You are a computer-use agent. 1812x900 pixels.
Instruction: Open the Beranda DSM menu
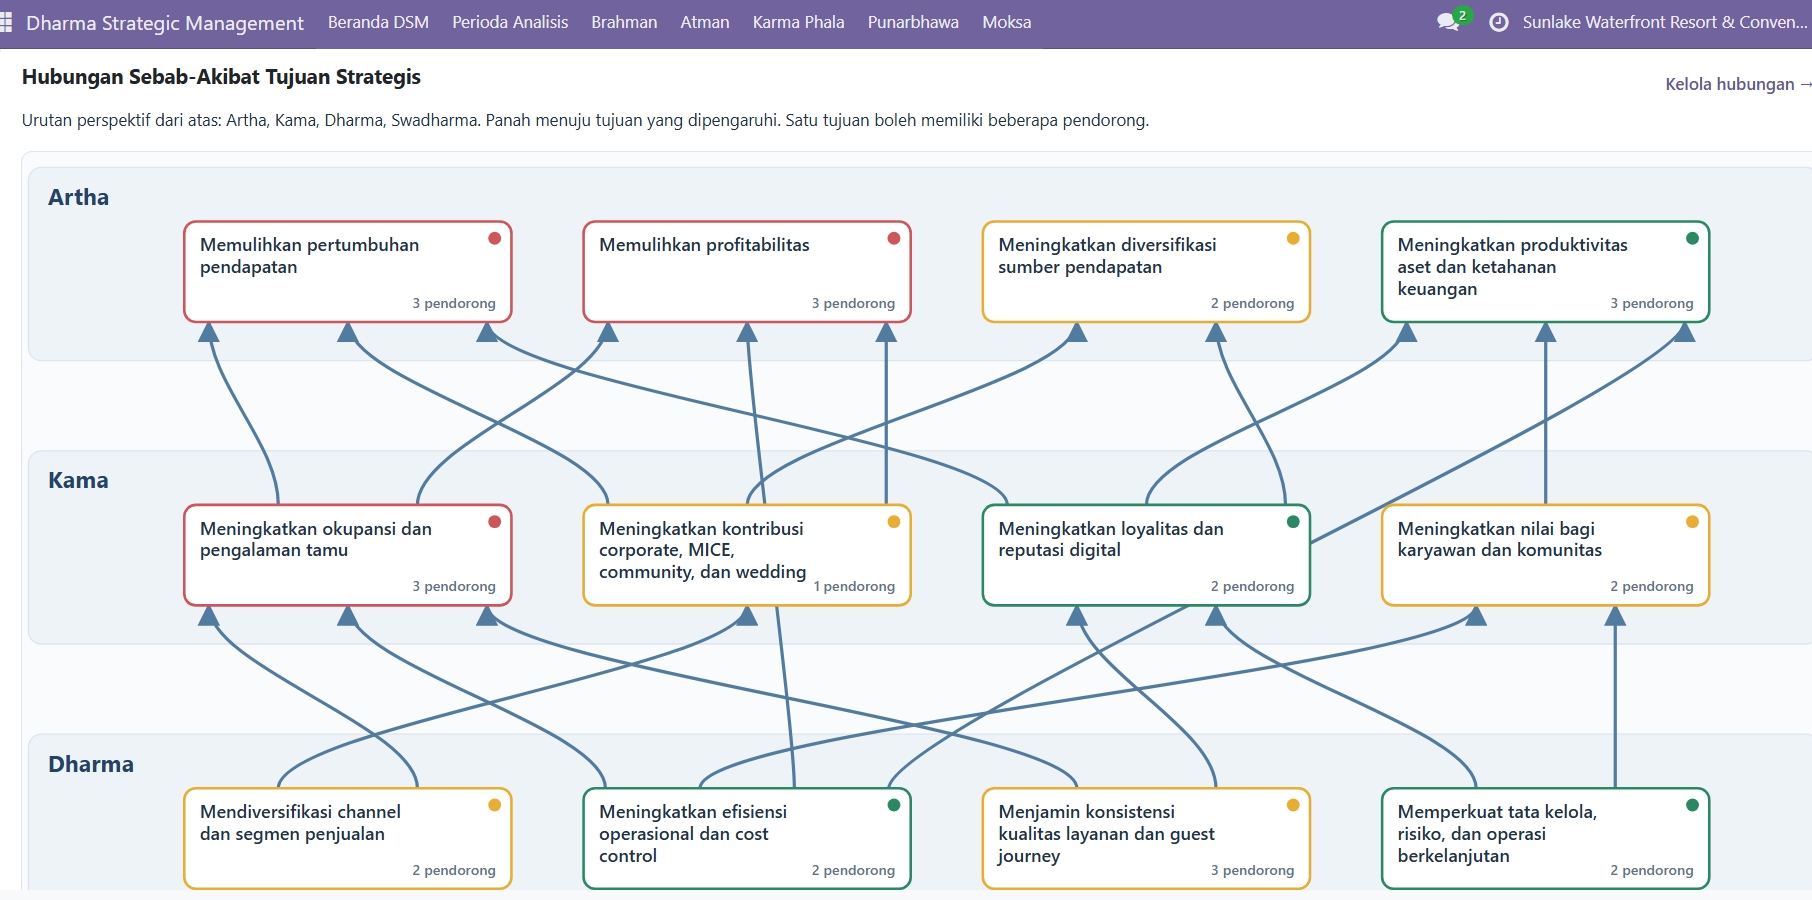378,22
